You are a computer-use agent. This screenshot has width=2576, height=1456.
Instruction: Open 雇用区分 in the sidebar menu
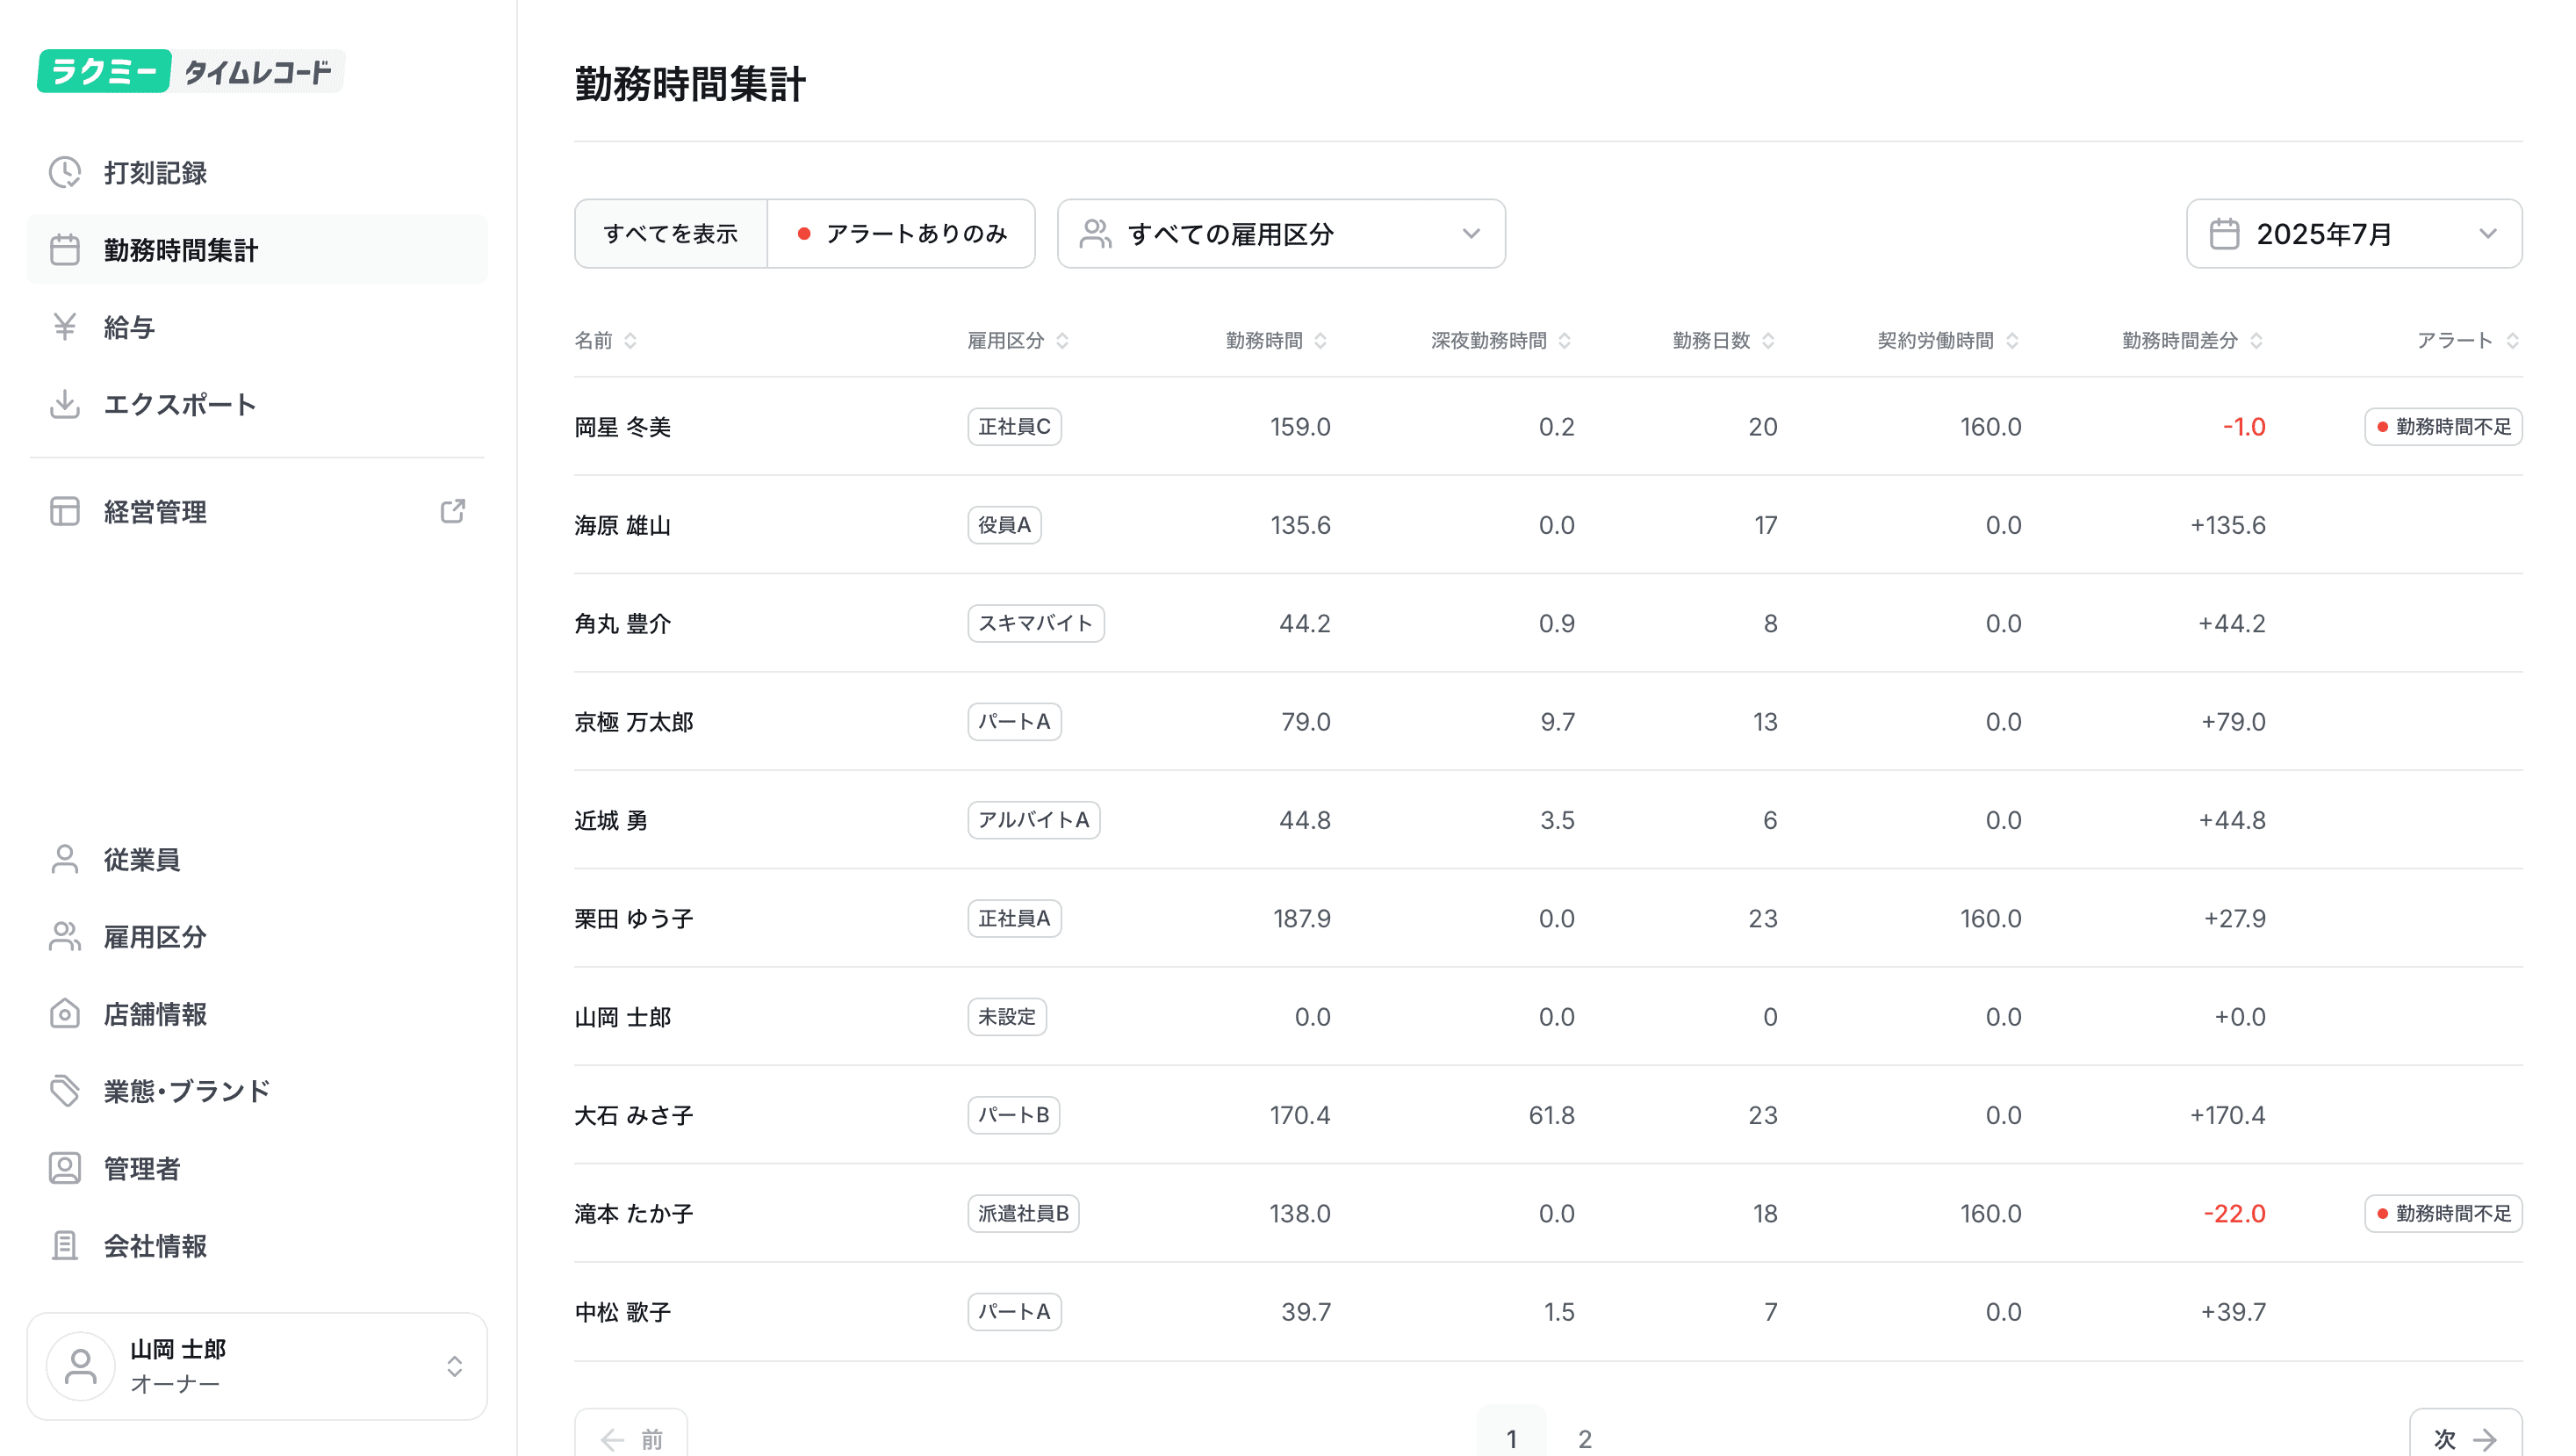[155, 937]
